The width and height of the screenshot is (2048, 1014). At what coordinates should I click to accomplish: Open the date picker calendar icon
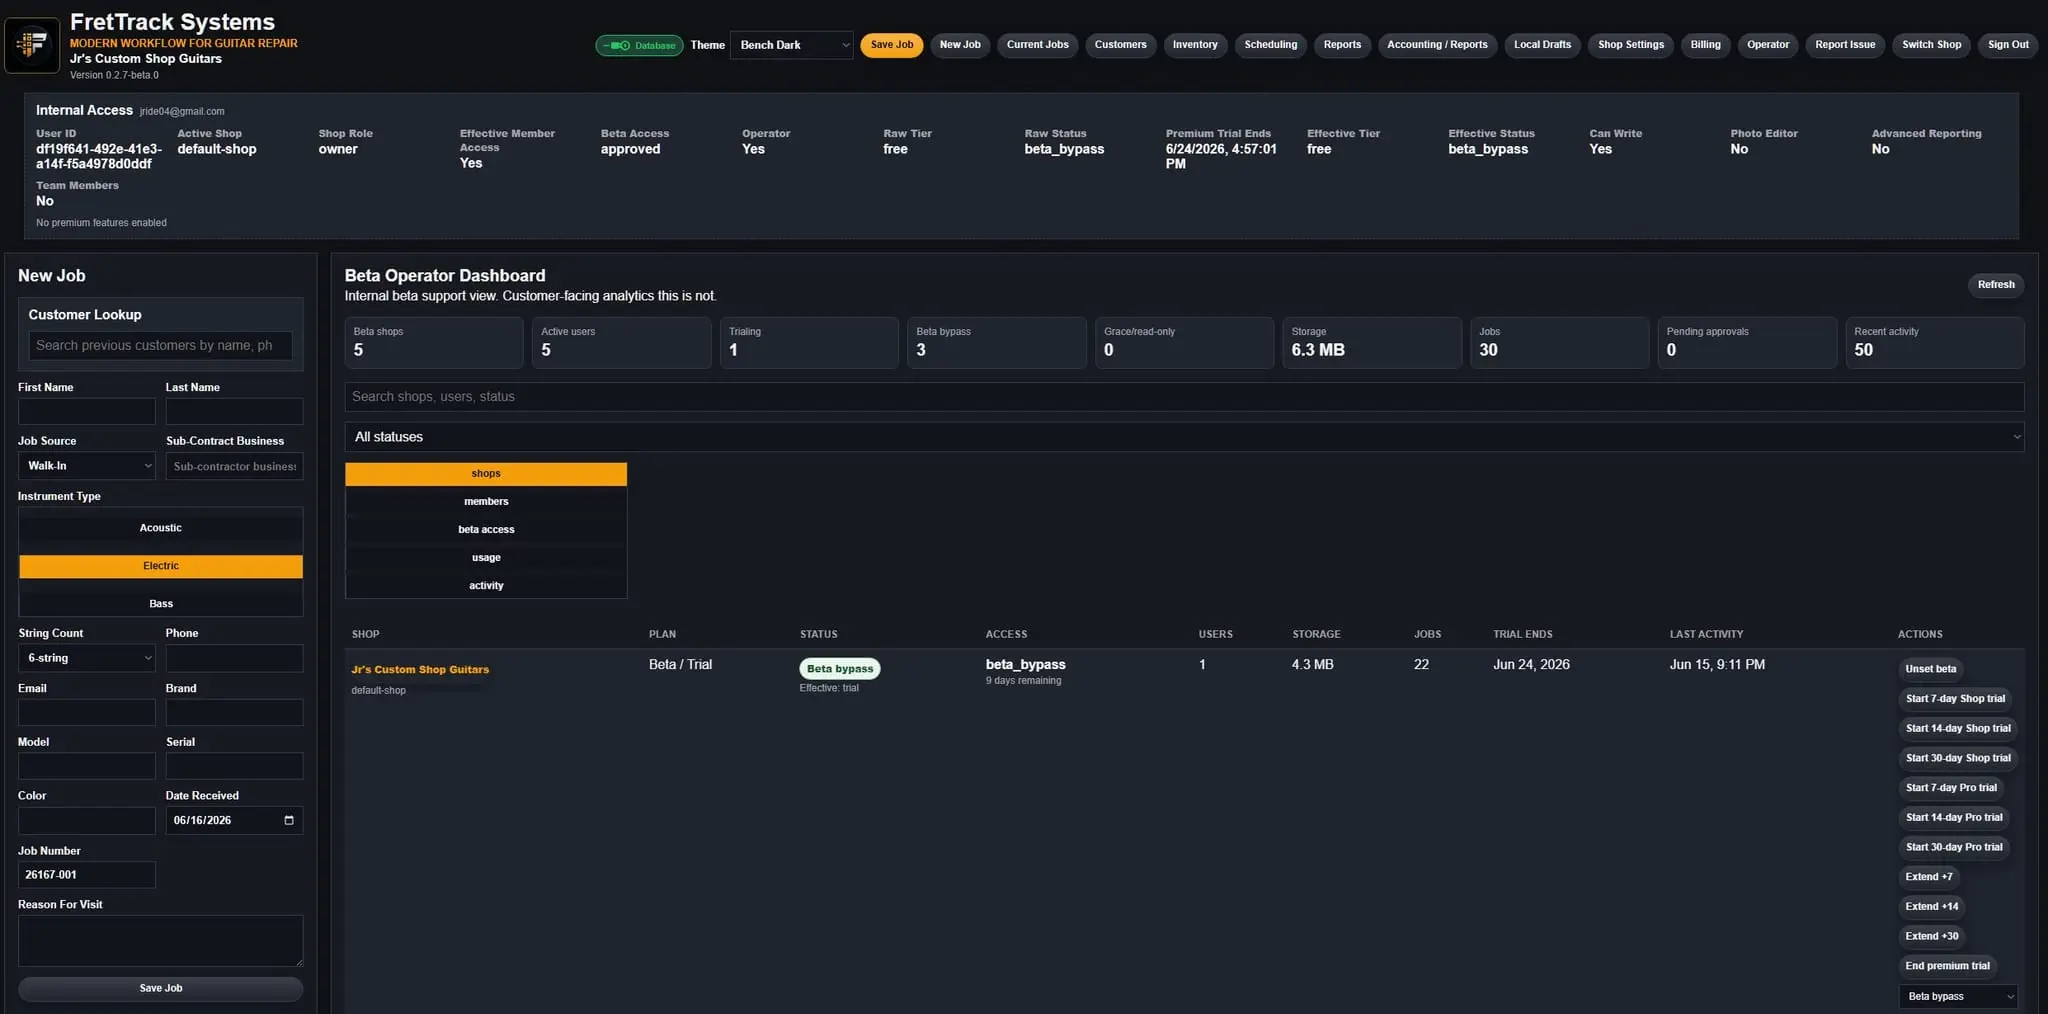[289, 820]
